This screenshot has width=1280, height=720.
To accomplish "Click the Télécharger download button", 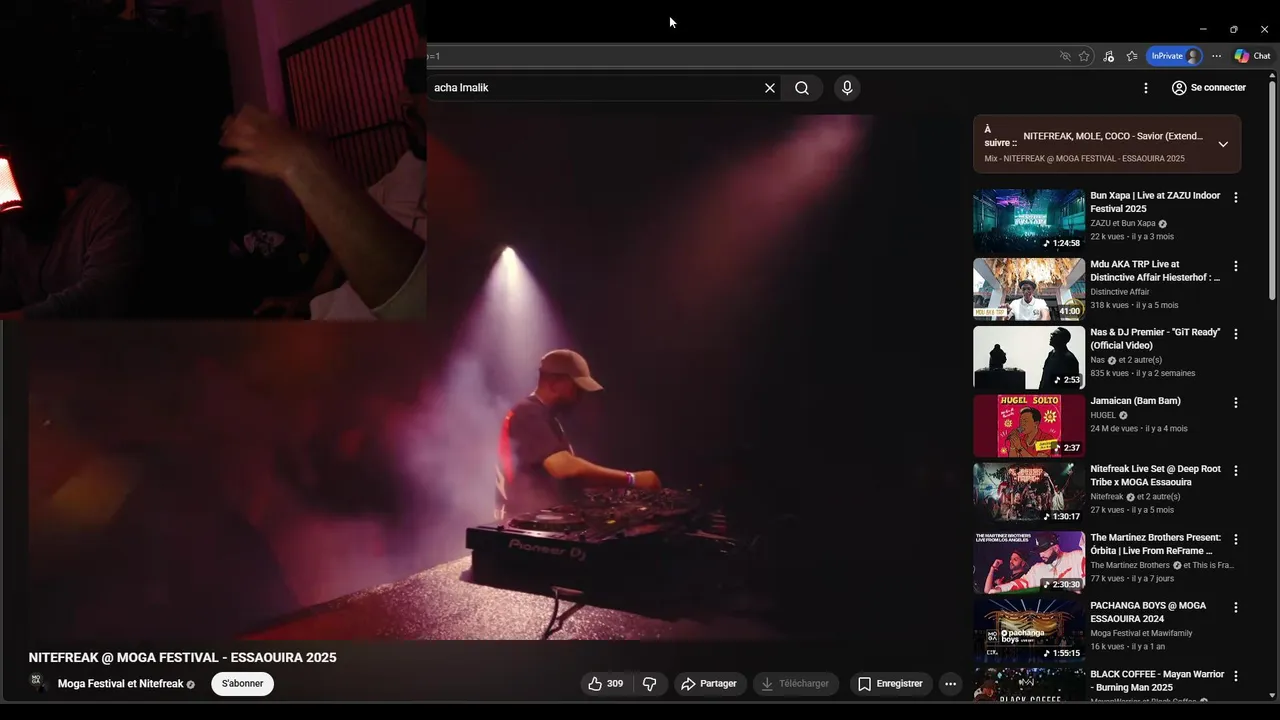I will point(795,684).
